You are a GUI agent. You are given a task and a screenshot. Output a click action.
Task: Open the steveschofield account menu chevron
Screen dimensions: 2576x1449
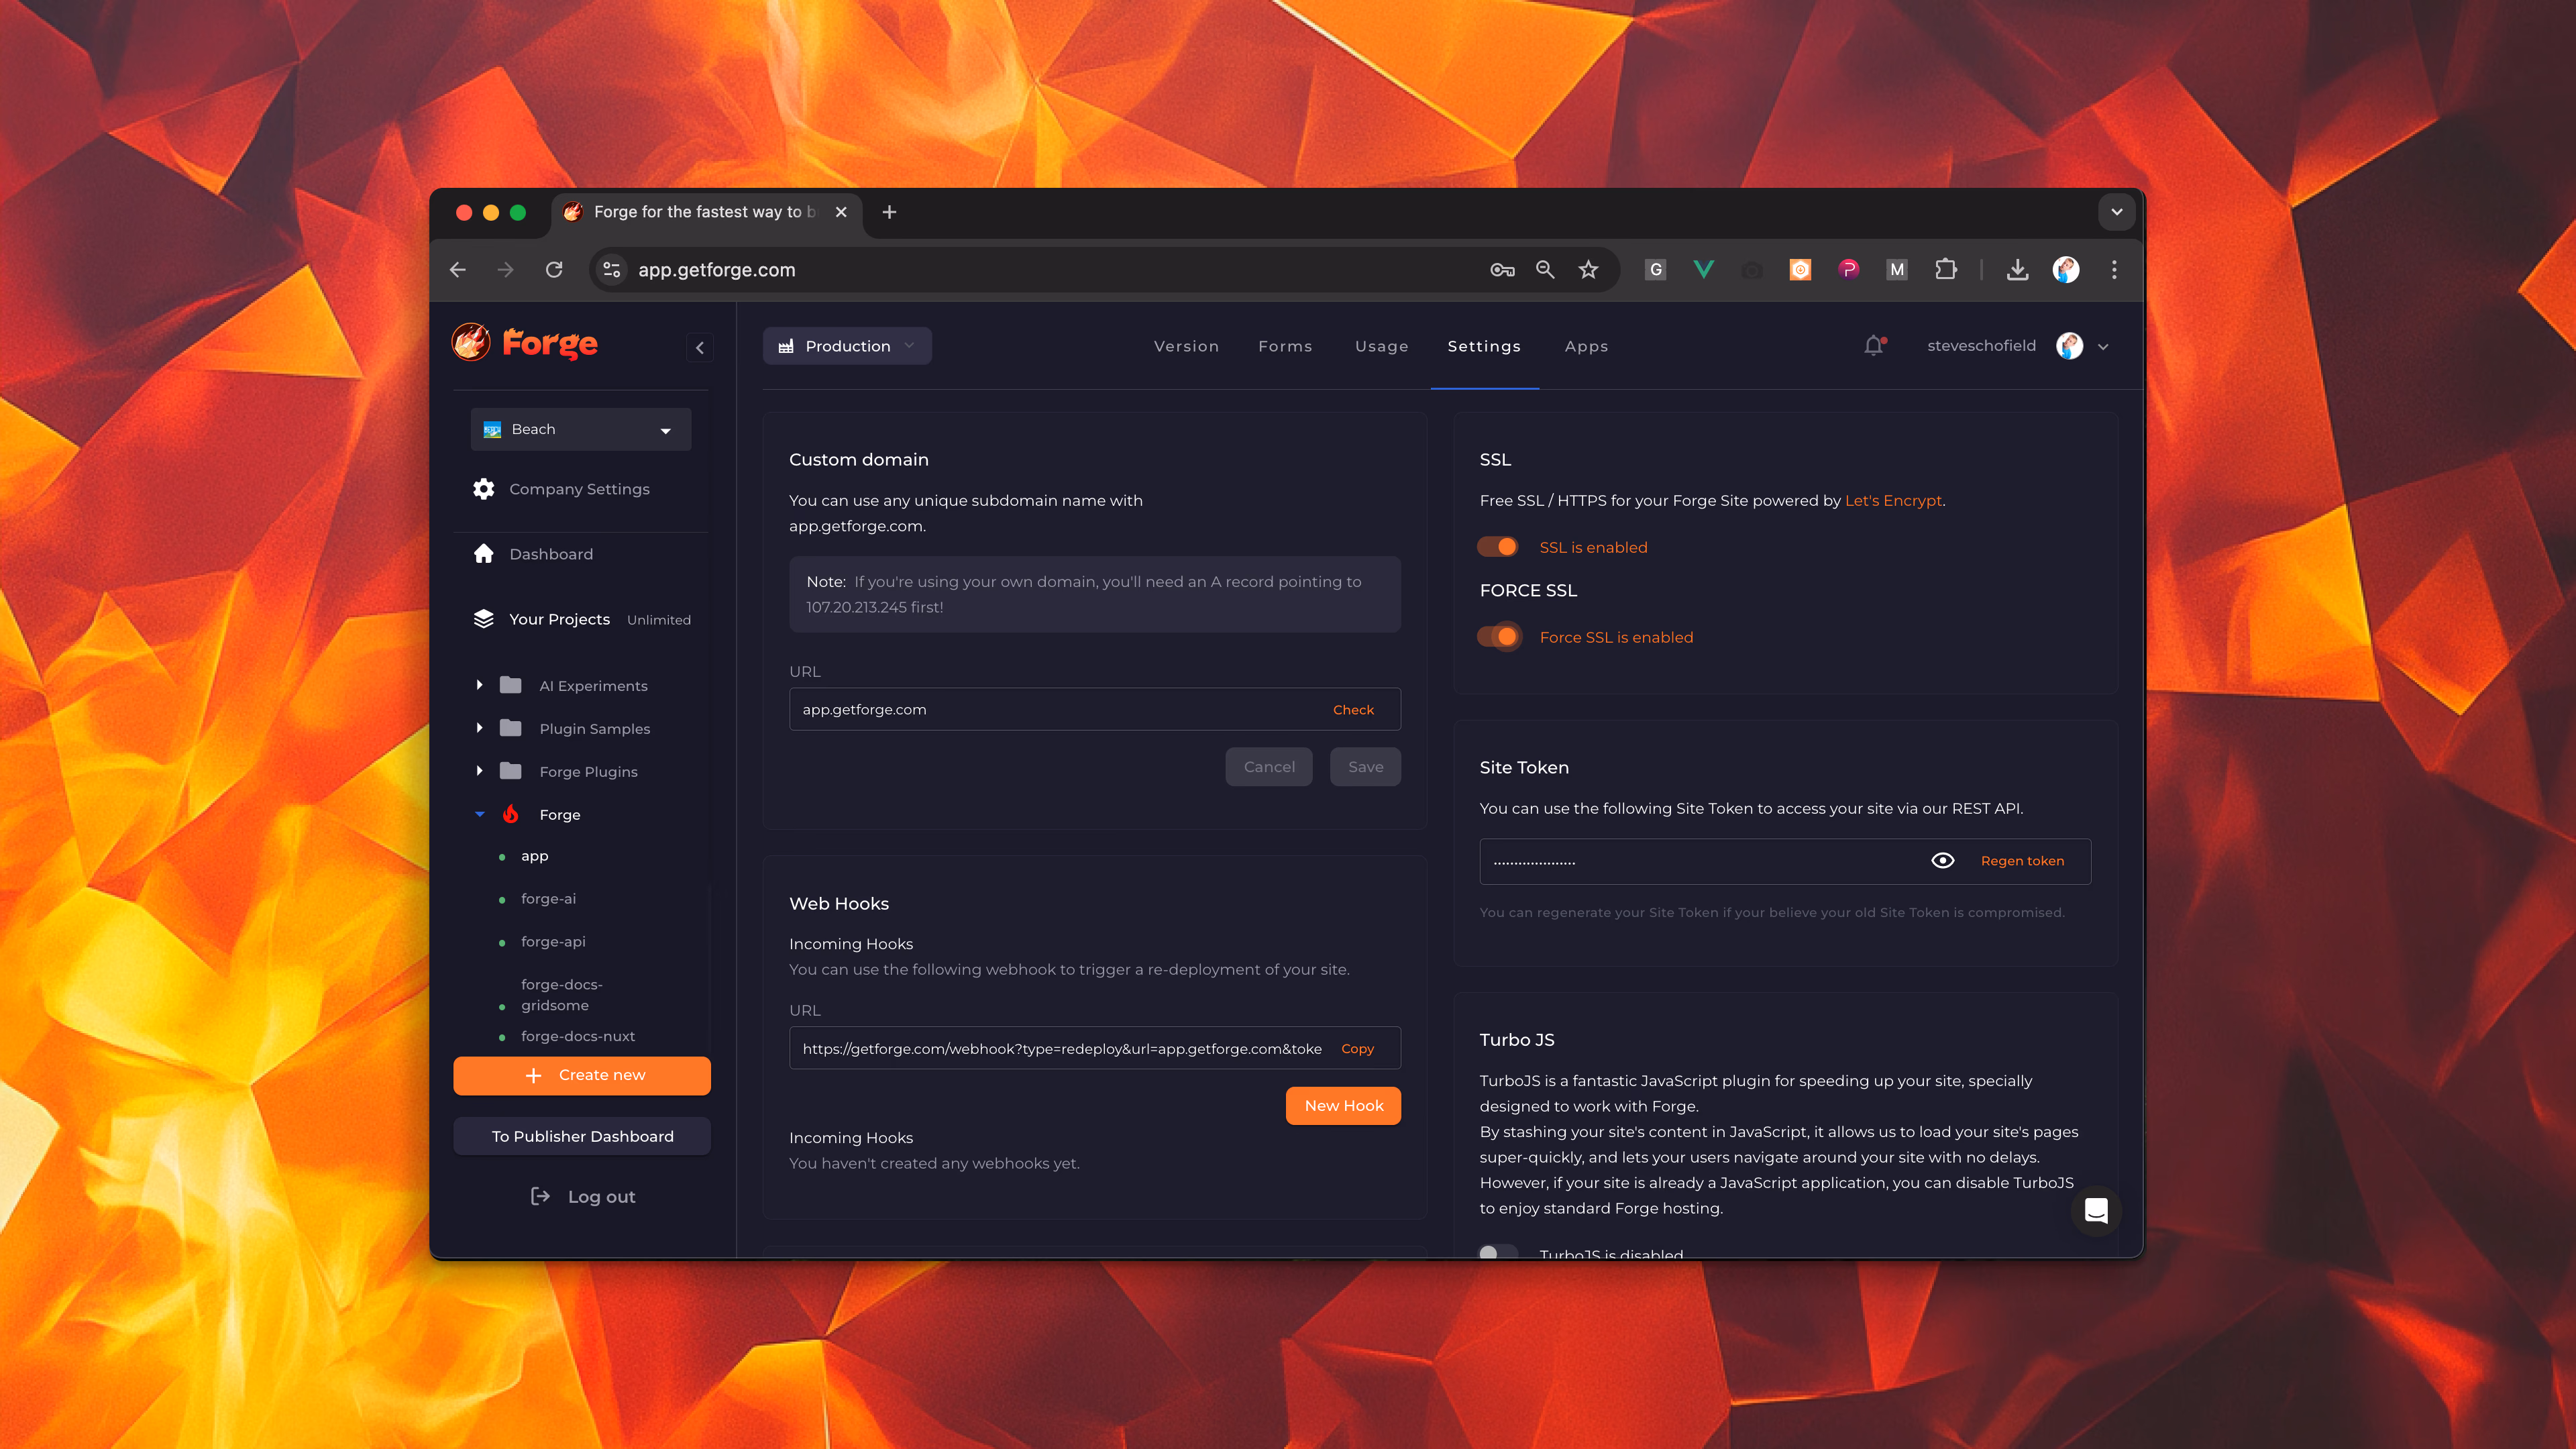[2103, 347]
